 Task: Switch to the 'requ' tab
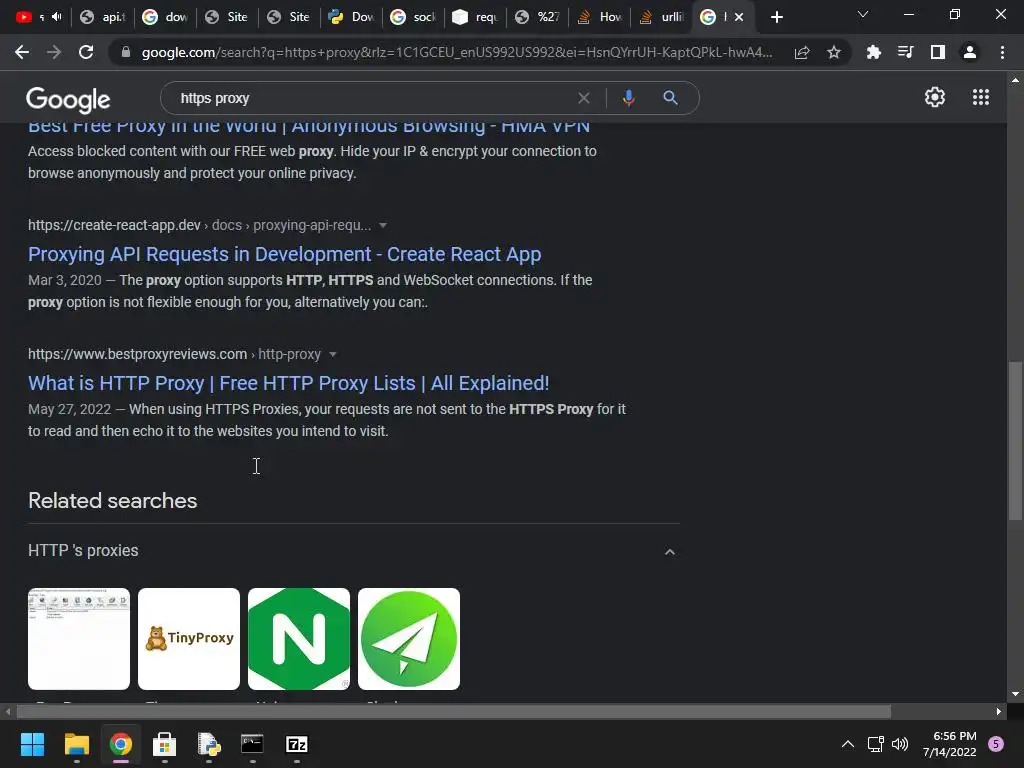pyautogui.click(x=476, y=17)
